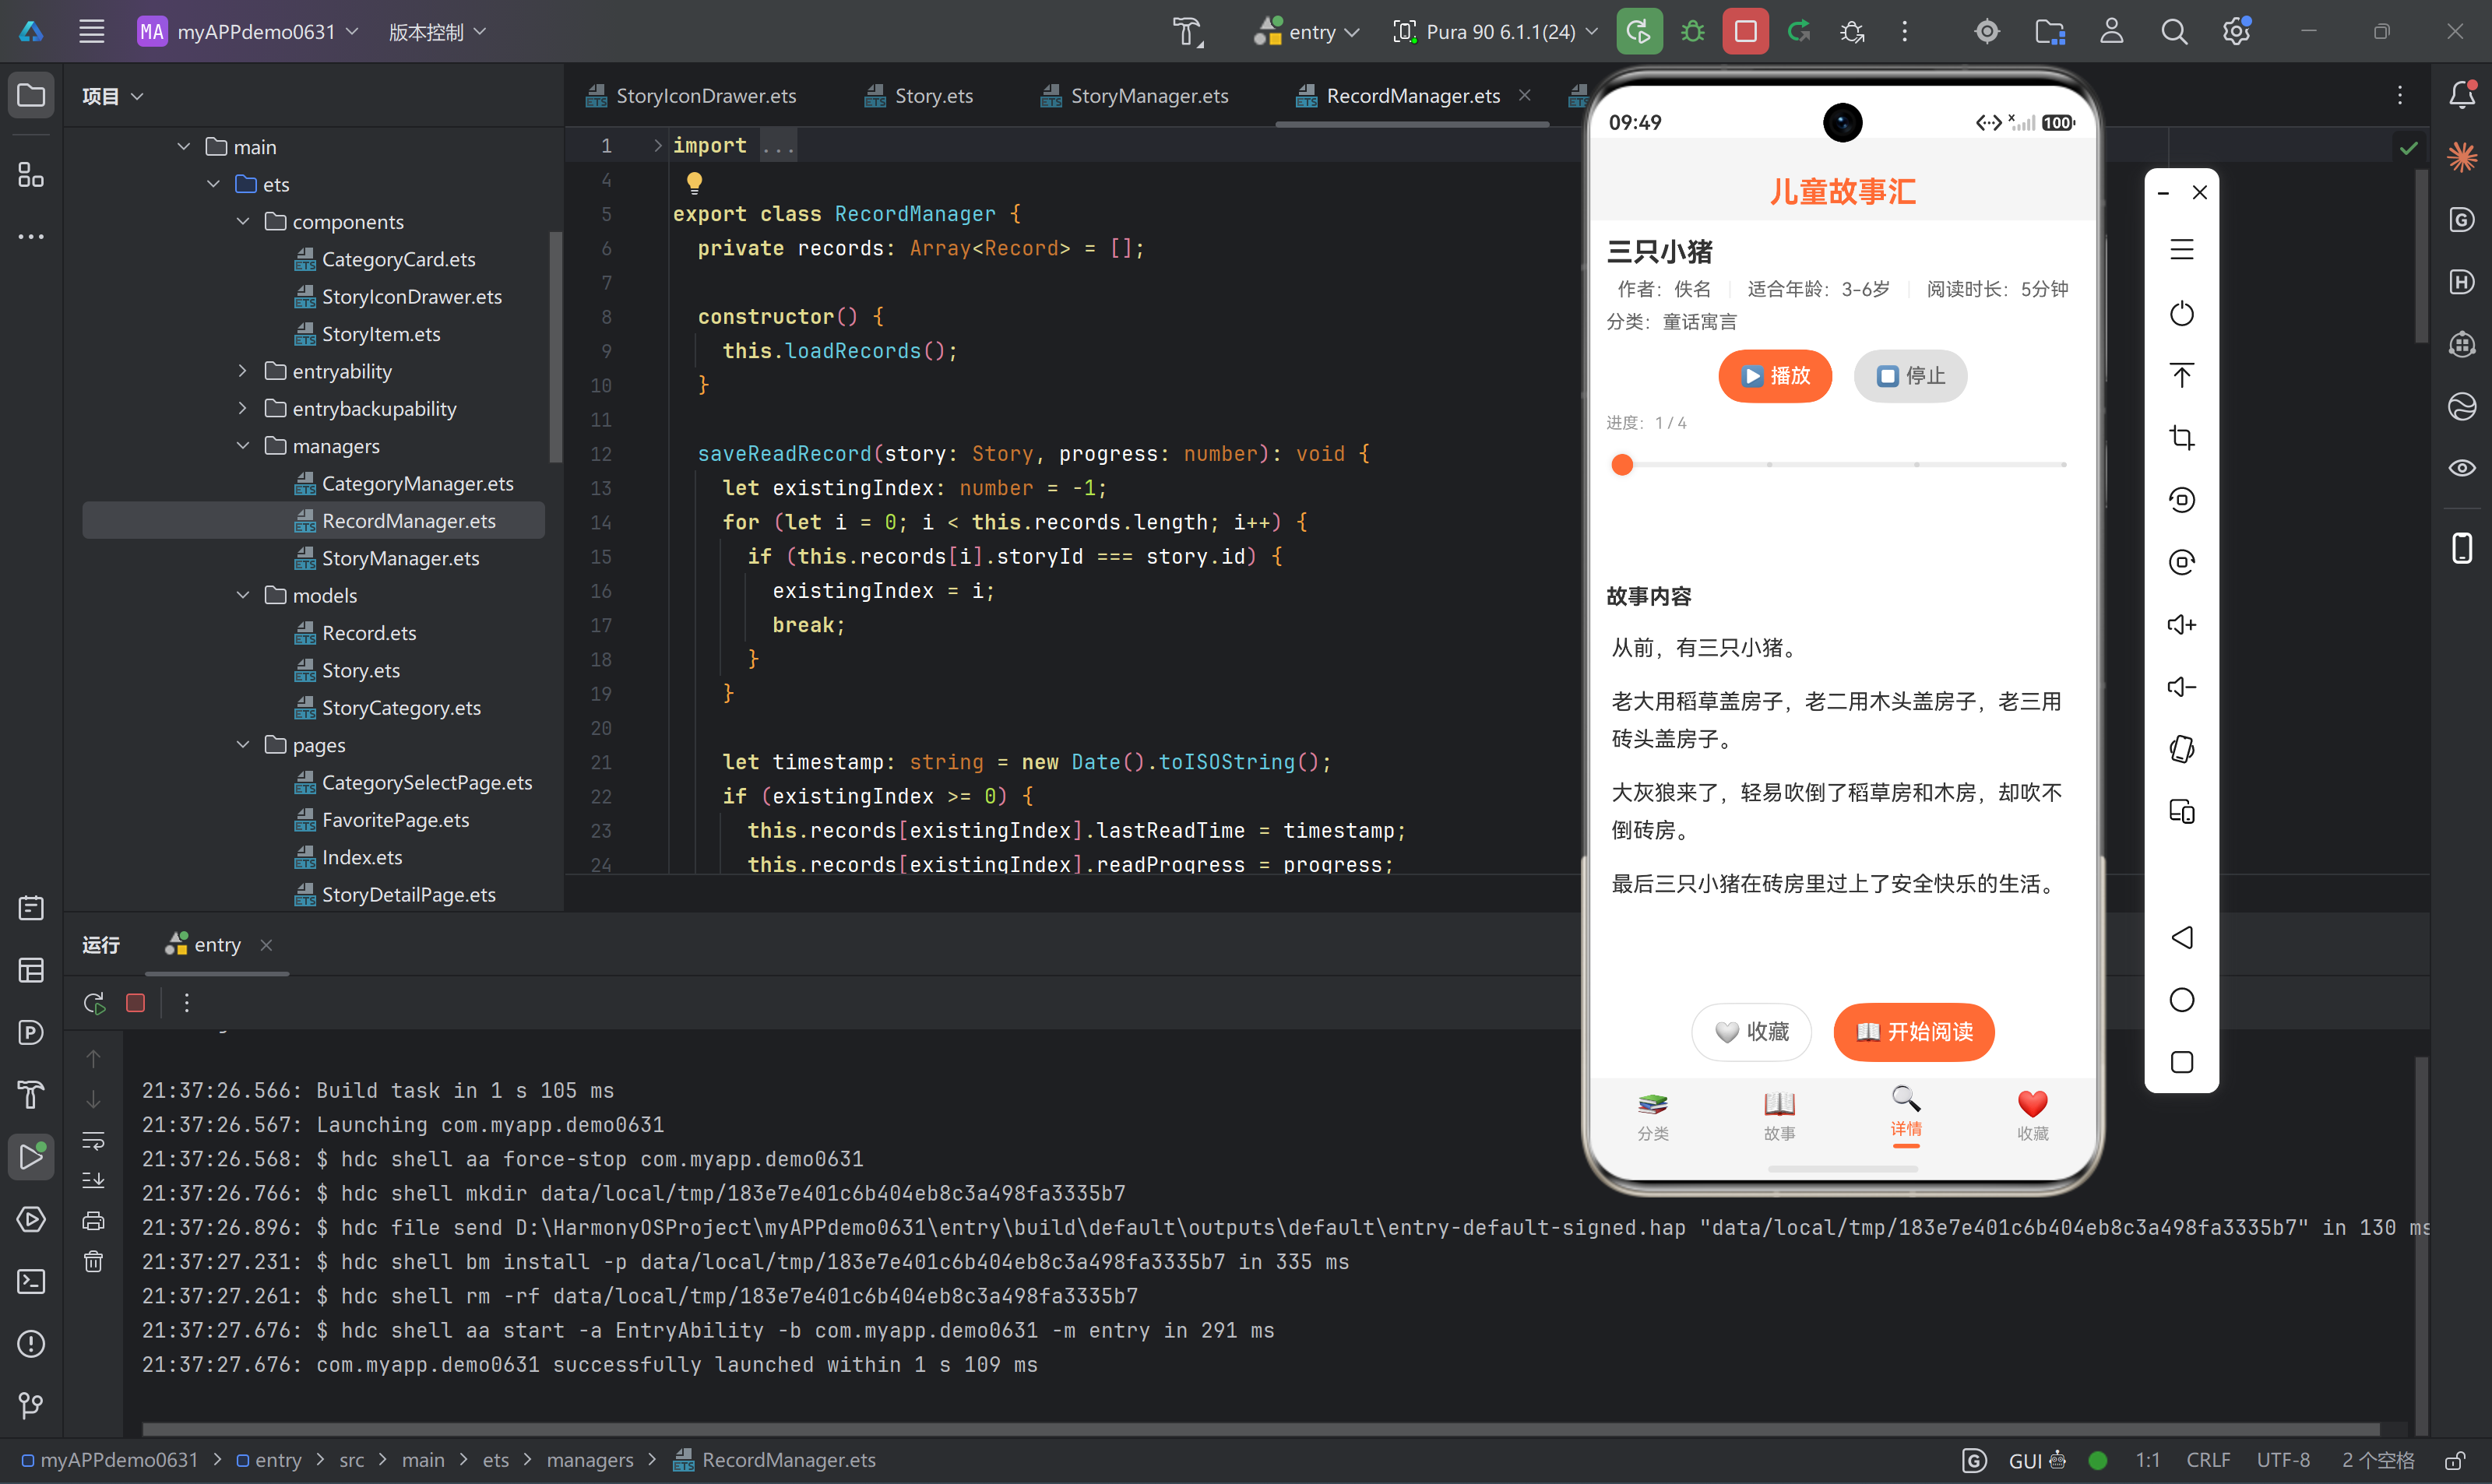Open StoryDetailPage.ets in project tree
2492x1484 pixels.
pyautogui.click(x=396, y=894)
